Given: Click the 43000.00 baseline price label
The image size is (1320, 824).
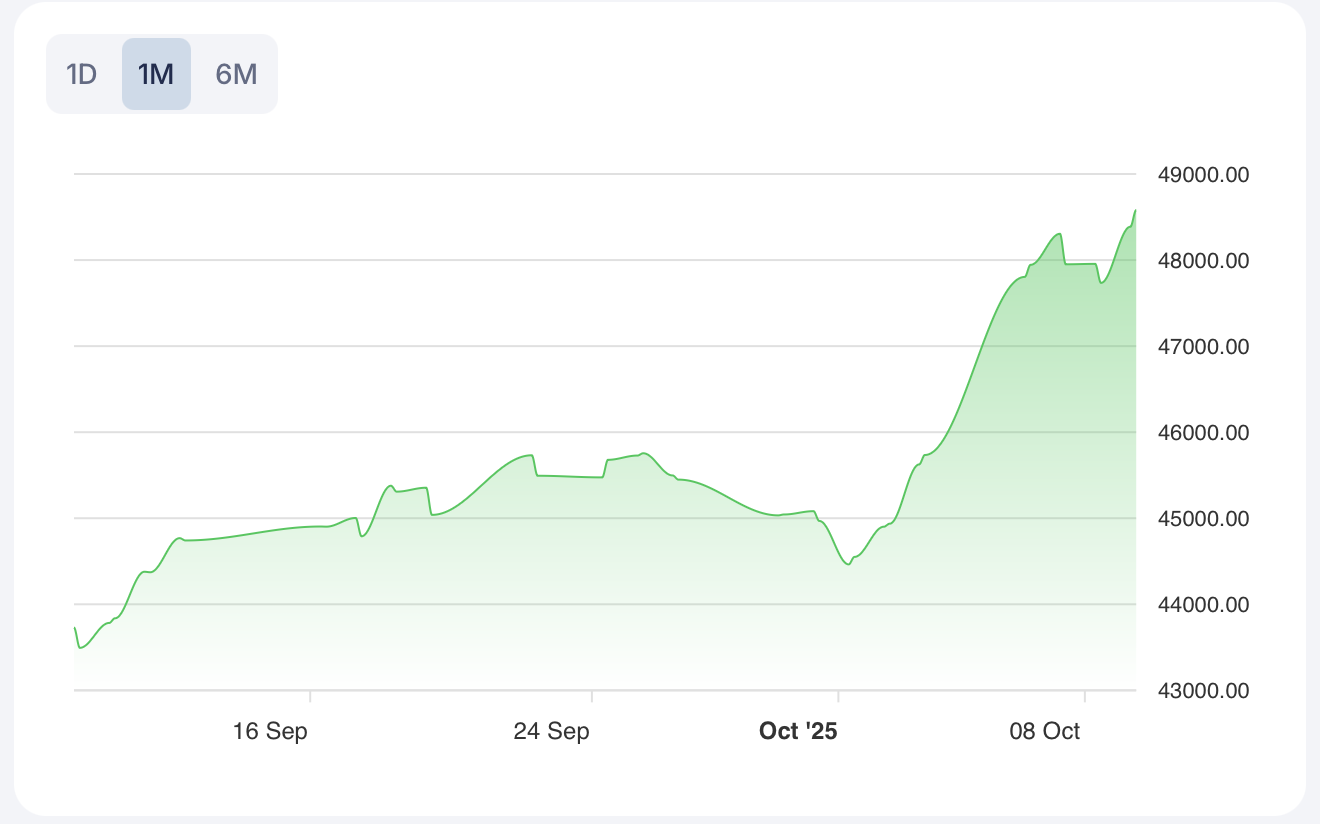Looking at the screenshot, I should click(1203, 691).
